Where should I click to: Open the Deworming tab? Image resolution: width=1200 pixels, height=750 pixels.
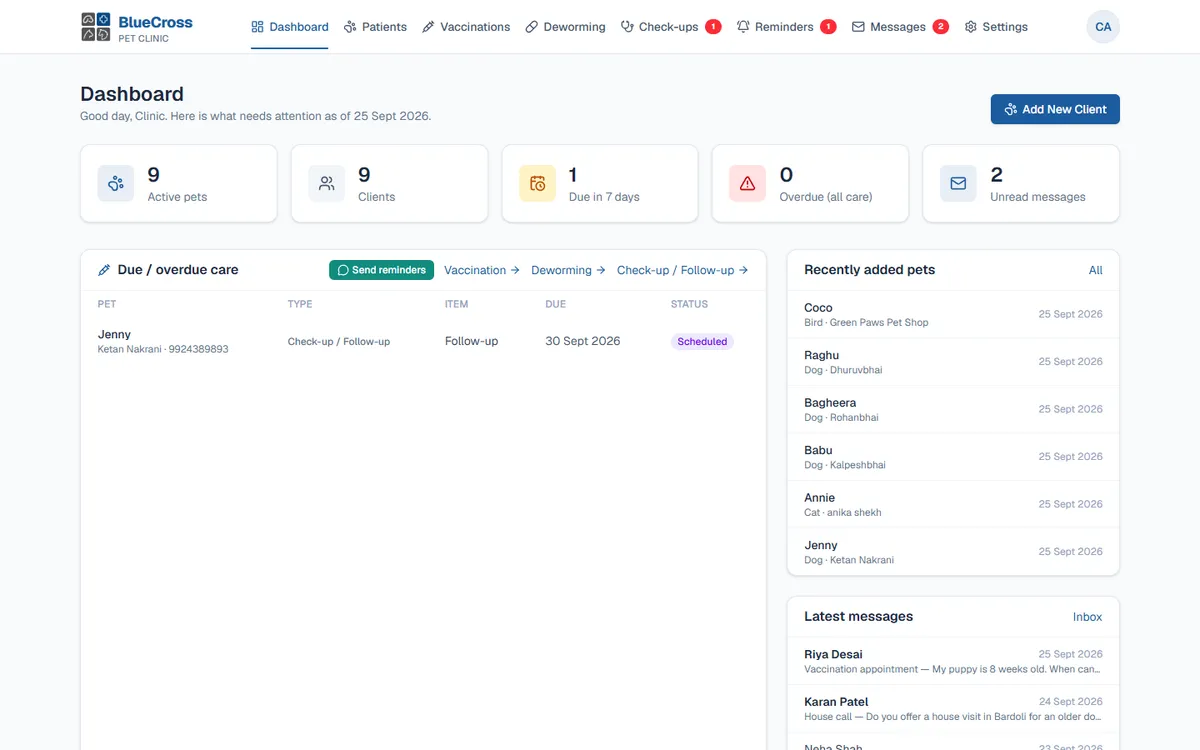coord(565,27)
